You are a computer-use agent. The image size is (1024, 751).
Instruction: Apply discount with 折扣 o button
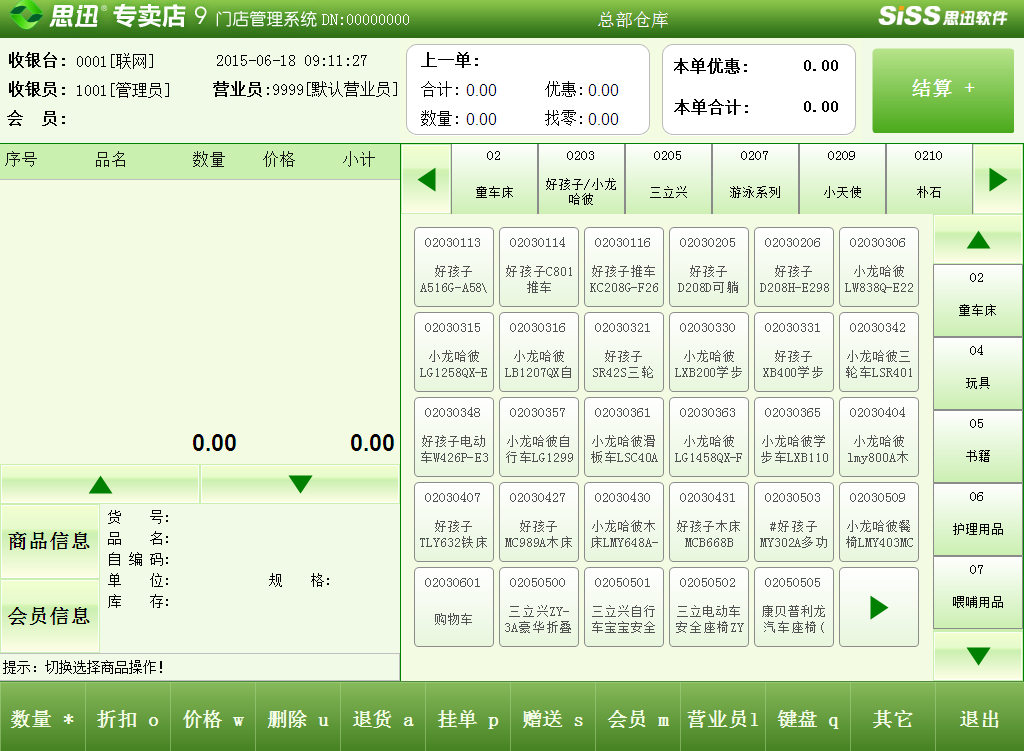pos(128,719)
